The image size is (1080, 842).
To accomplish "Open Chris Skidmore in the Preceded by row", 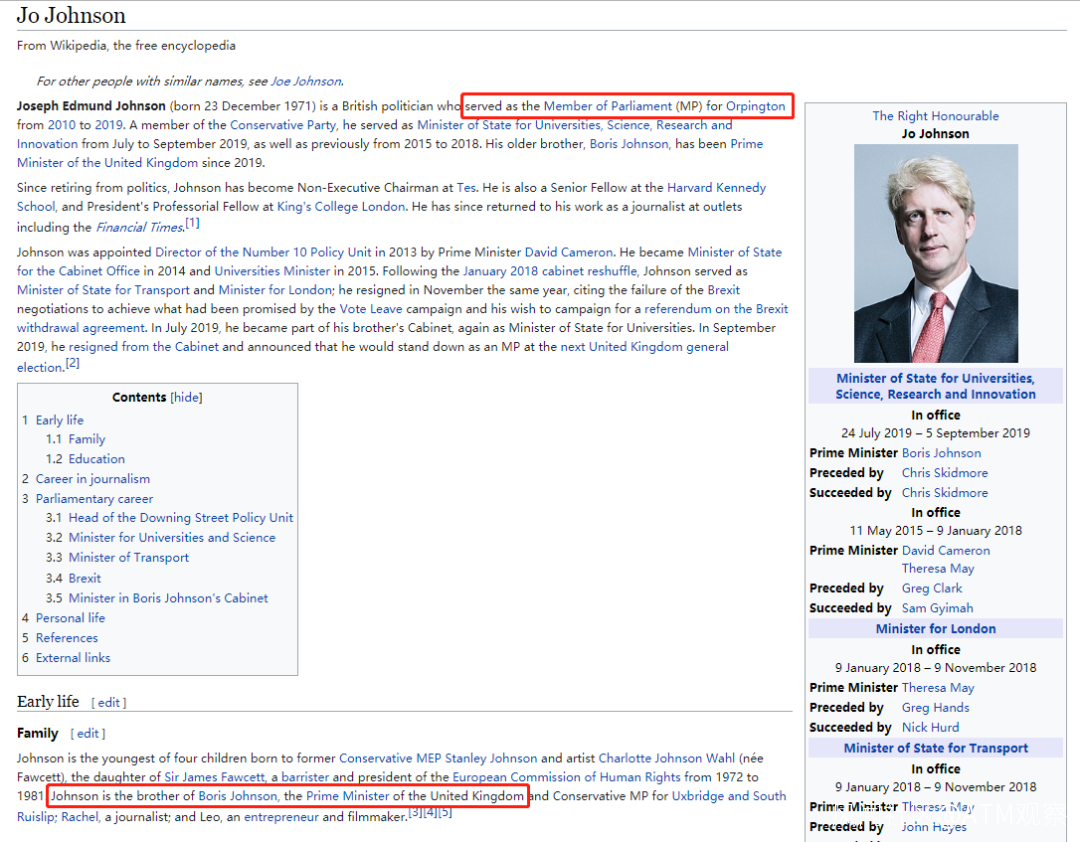I will 945,473.
